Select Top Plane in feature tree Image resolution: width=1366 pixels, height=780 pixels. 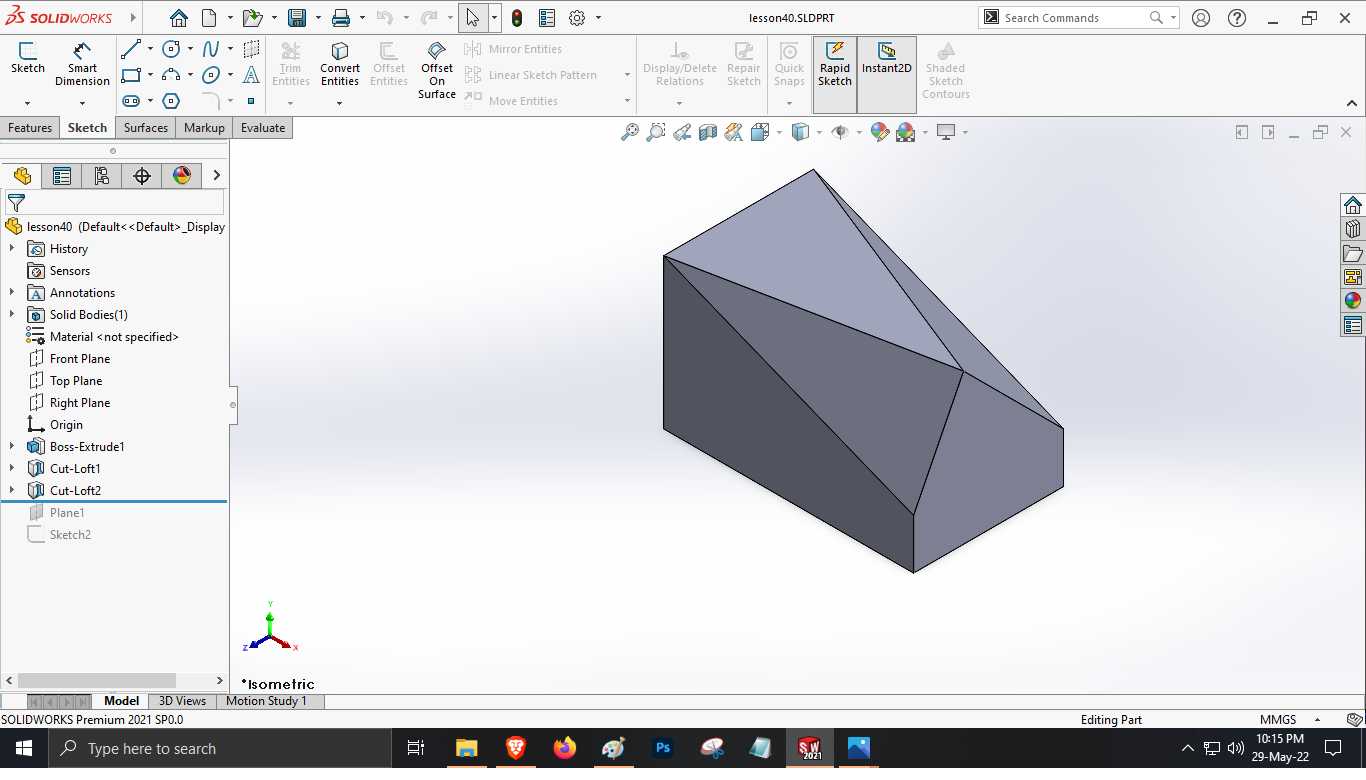point(76,381)
